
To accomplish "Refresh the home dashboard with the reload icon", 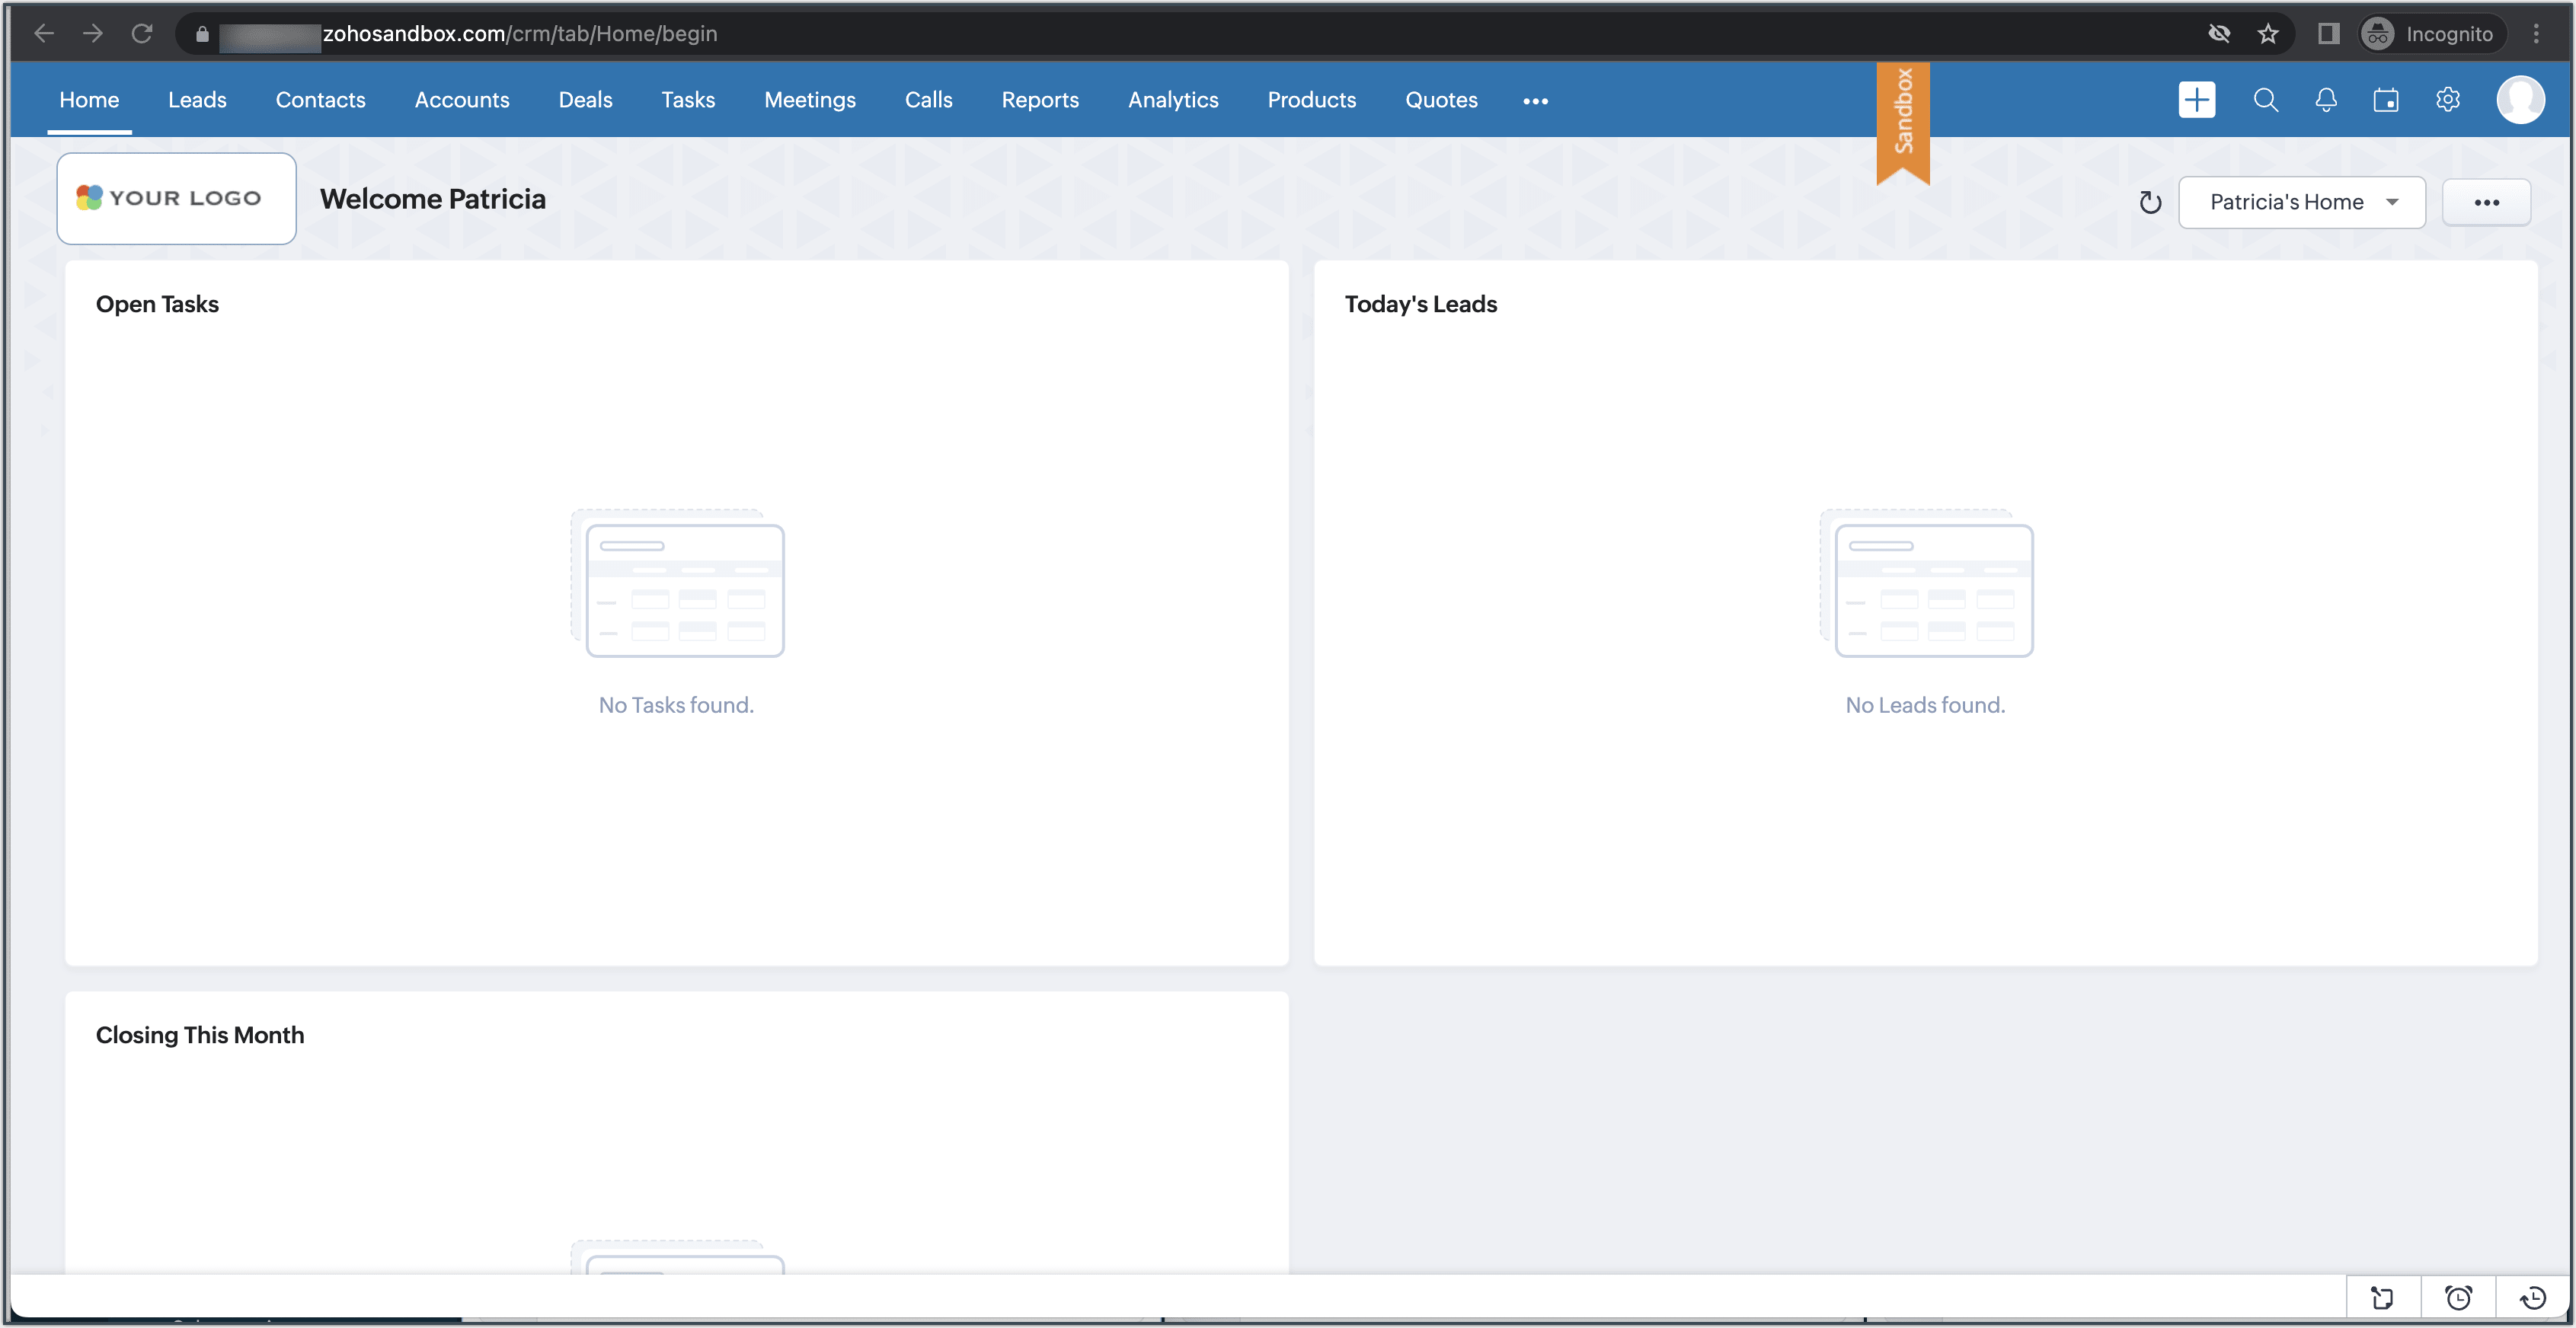I will click(2150, 203).
